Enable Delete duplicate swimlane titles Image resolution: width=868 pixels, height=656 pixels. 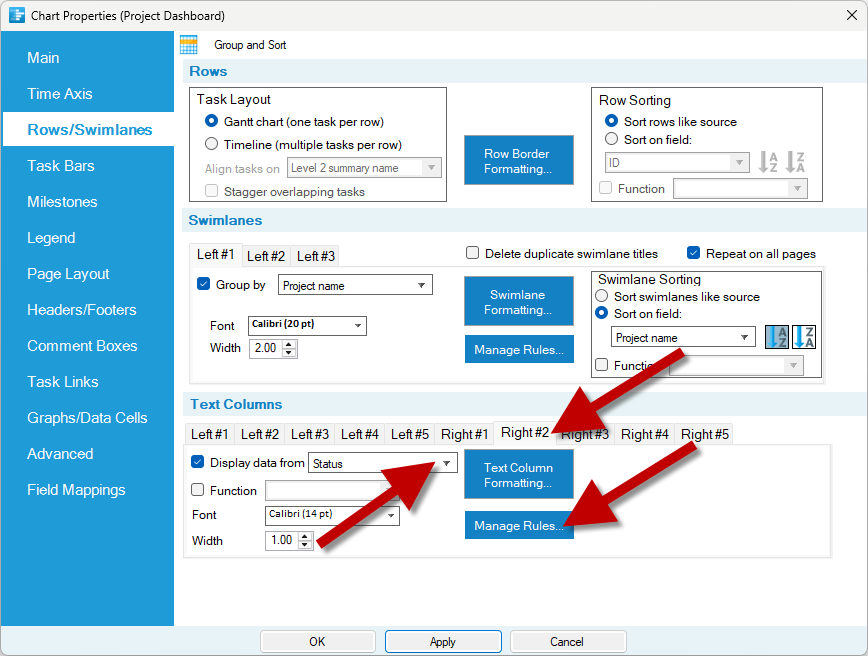pyautogui.click(x=472, y=253)
